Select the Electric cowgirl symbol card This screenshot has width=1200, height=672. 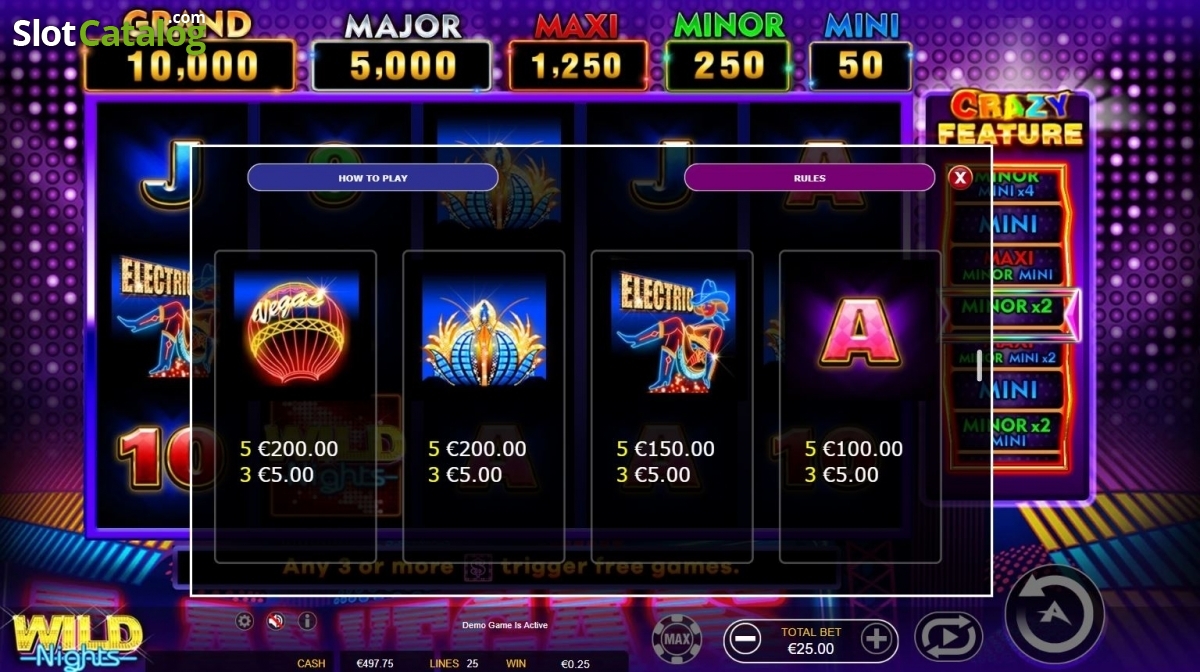tap(672, 406)
